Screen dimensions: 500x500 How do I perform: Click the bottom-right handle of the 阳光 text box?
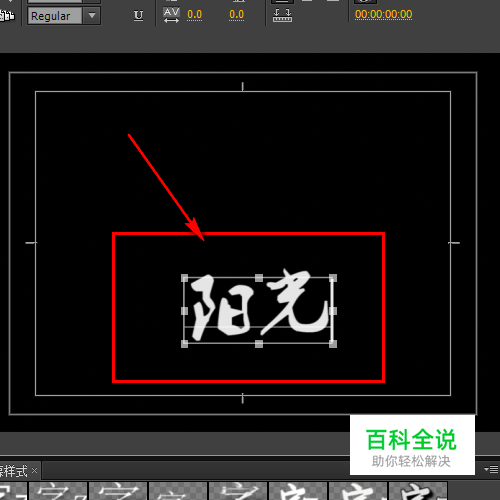(x=333, y=344)
